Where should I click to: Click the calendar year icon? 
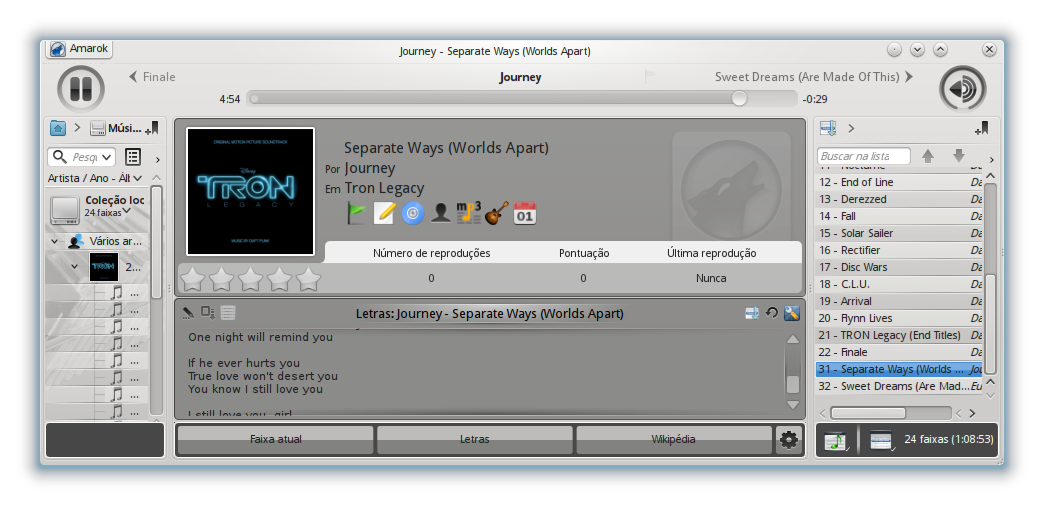525,213
